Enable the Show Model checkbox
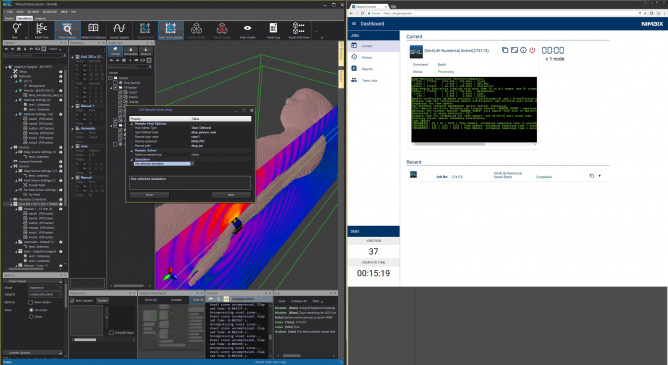This screenshot has height=365, width=668. 31,302
